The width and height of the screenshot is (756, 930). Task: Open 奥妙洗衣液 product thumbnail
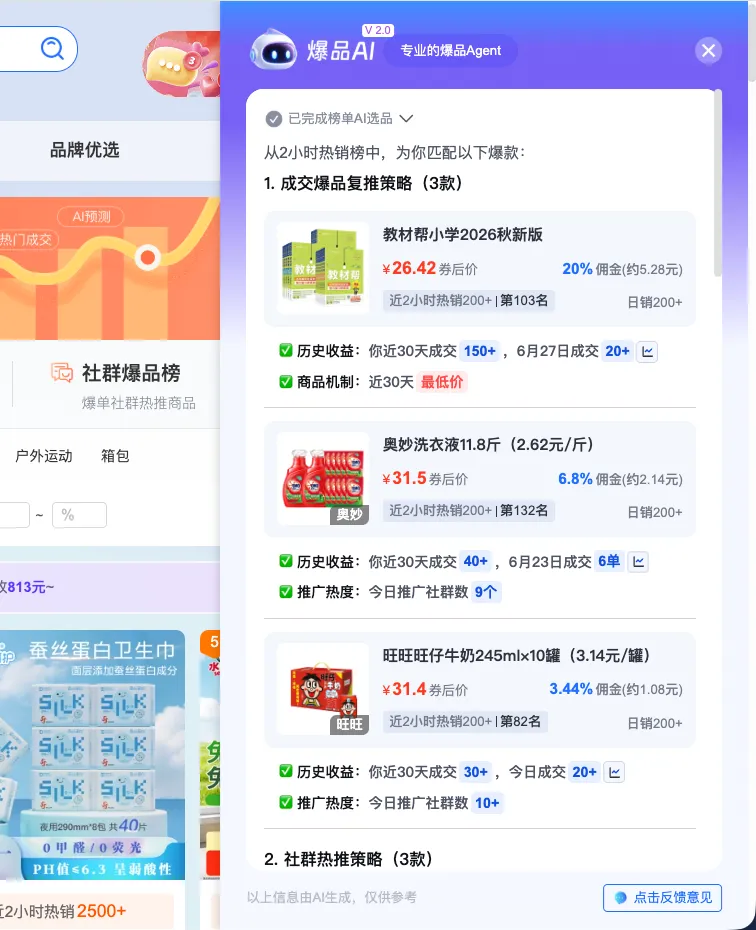pos(323,479)
